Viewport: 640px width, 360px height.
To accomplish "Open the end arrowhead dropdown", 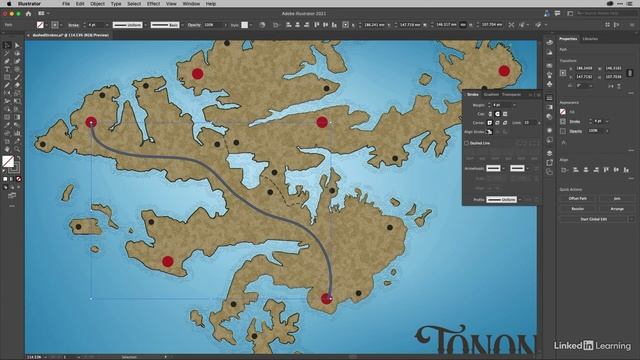I will [527, 169].
